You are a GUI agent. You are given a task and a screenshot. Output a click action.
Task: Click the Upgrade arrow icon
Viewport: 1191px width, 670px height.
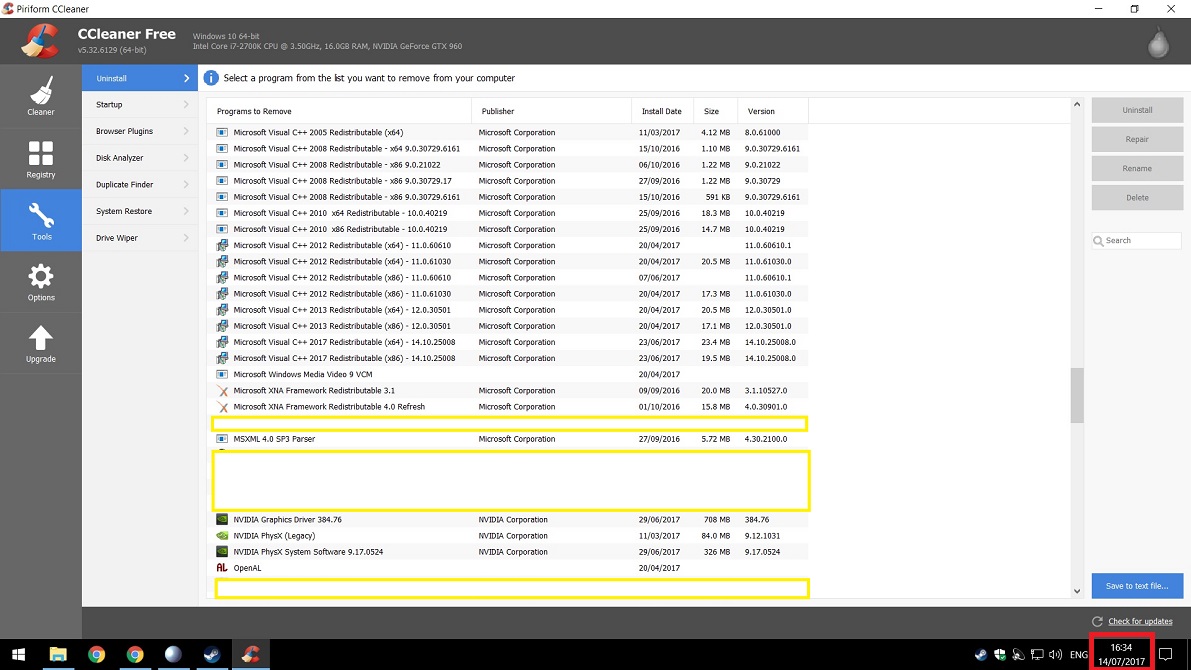(x=41, y=338)
